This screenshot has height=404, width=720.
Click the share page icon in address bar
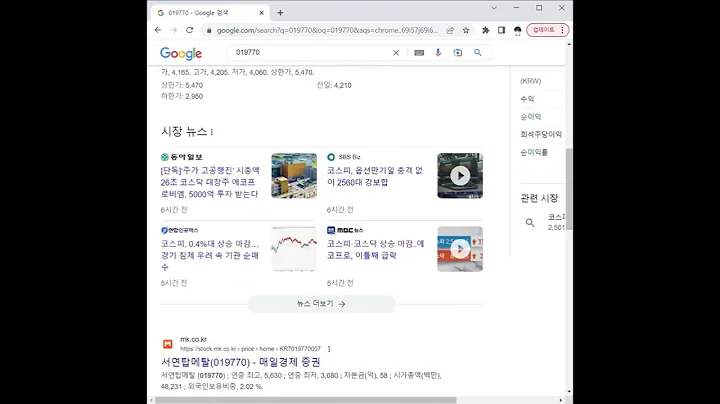(450, 30)
